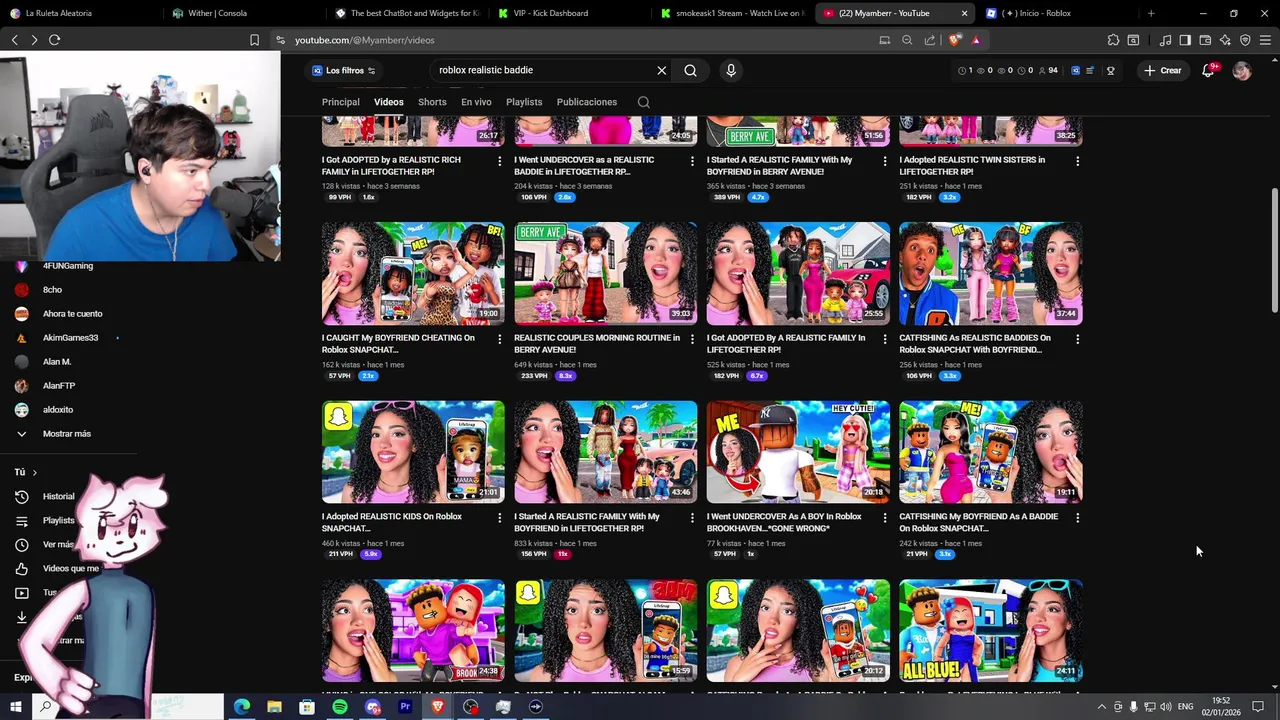Clear the search box text
This screenshot has height=720, width=1280.
(x=661, y=70)
